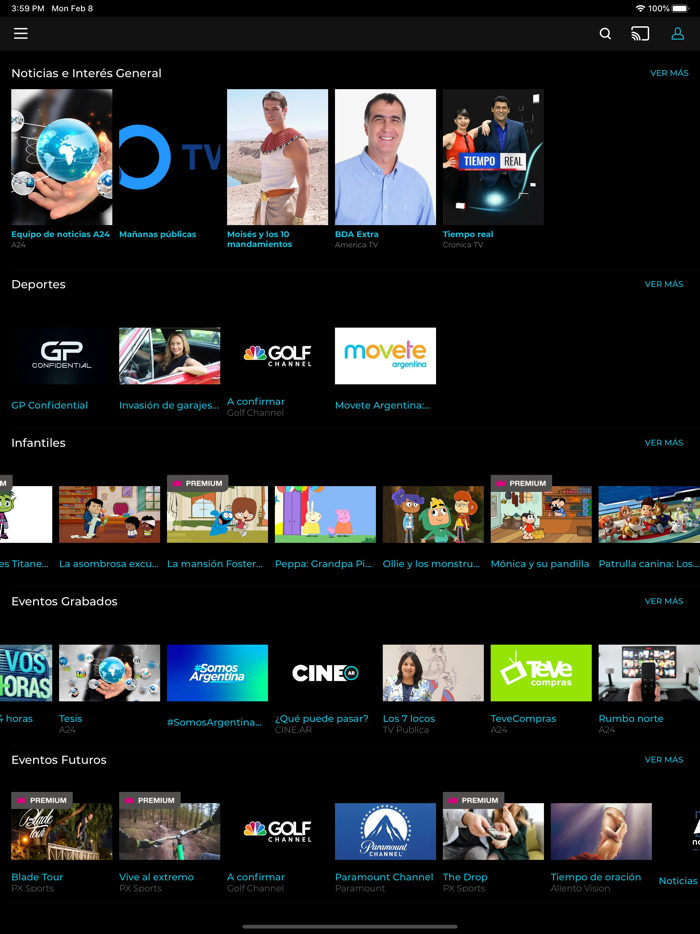700x934 pixels.
Task: Open the user profile icon
Action: 677,34
